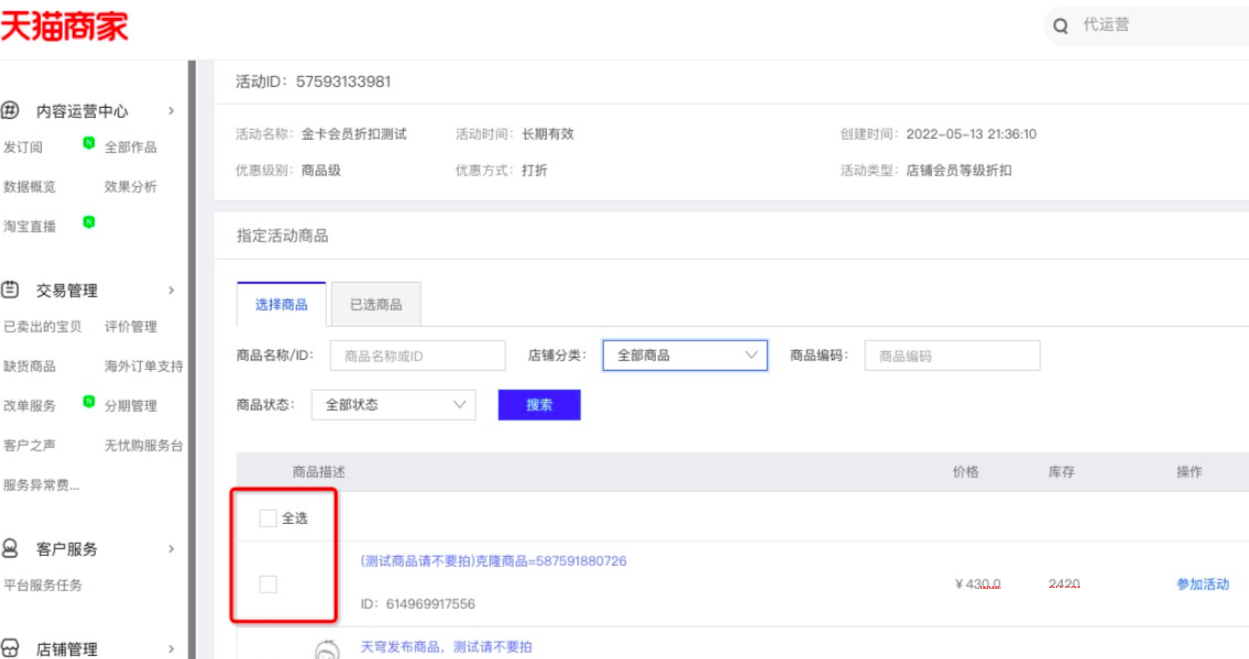Switch to the 已选商品 tab

[376, 305]
